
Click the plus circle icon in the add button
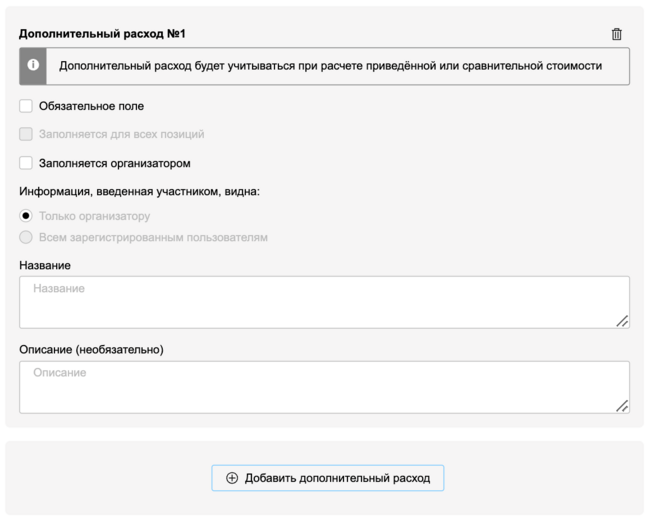(x=232, y=478)
